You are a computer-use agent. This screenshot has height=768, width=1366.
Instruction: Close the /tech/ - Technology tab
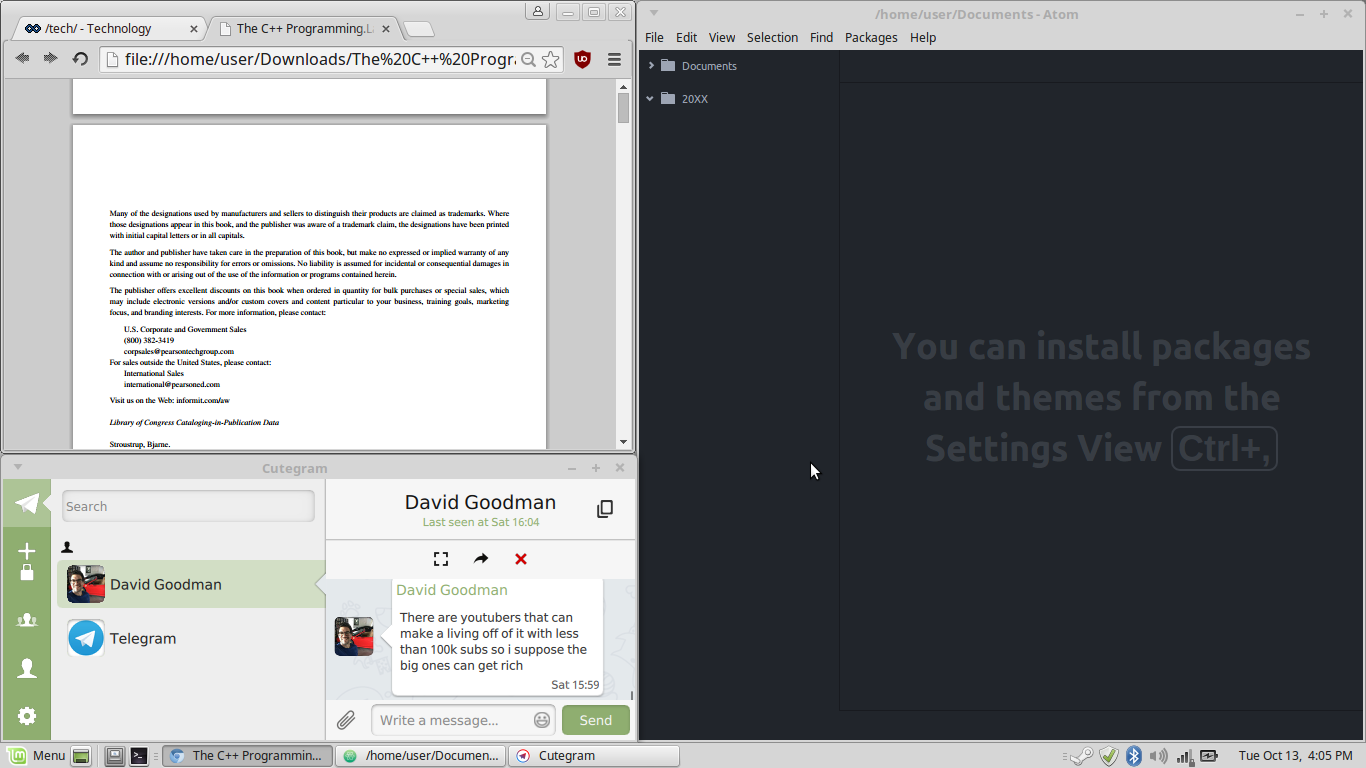click(x=193, y=29)
